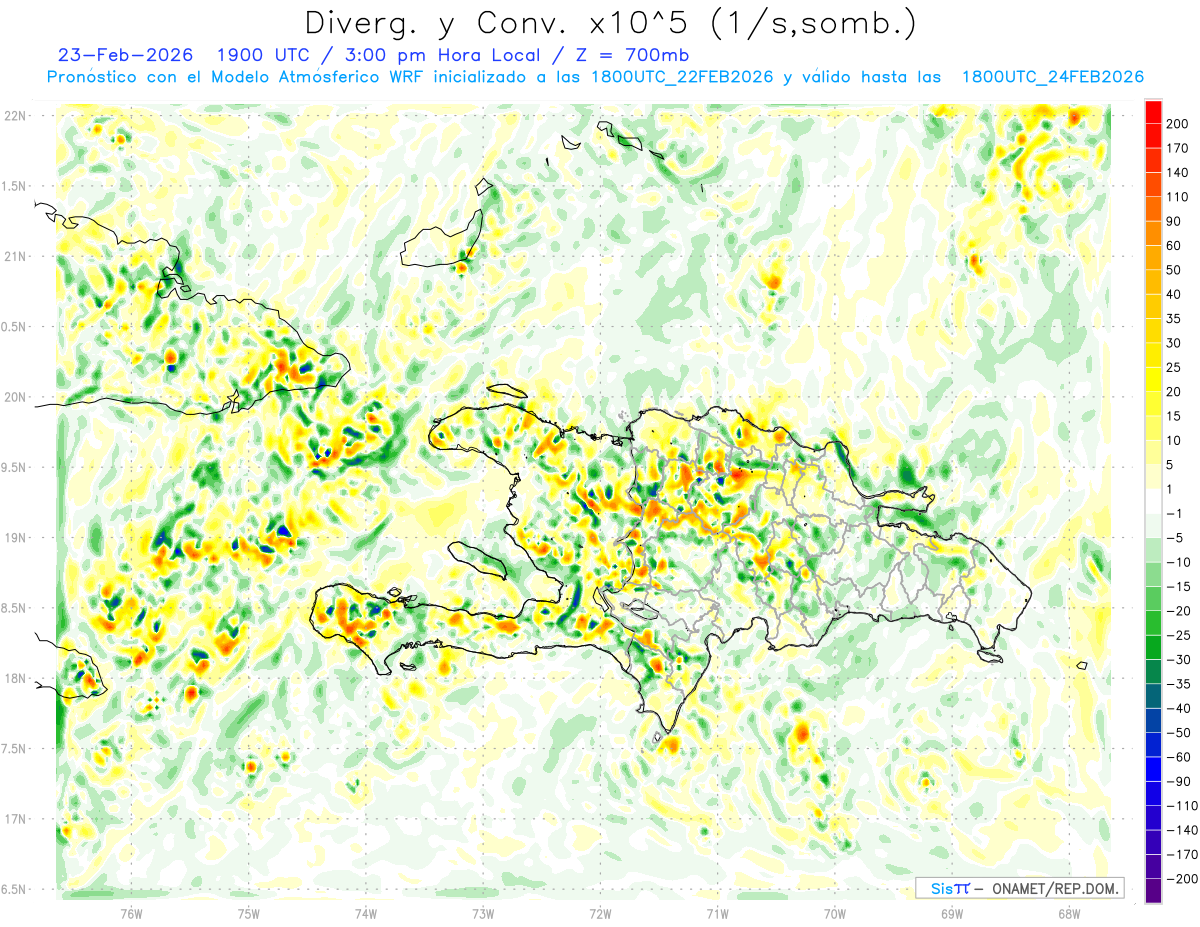This screenshot has height=927, width=1200.
Task: Click the title 'Diverg. y Conv. x10^5 (1/s,somb.)'
Action: coord(610,23)
